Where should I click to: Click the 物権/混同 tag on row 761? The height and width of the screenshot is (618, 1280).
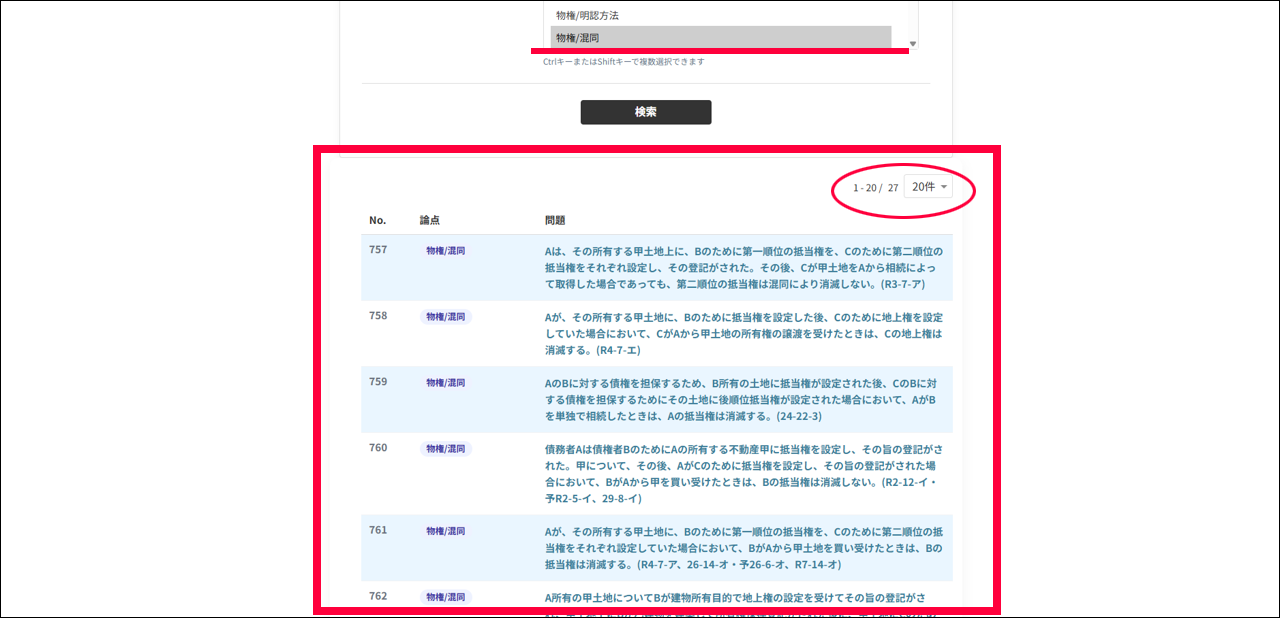(x=445, y=531)
